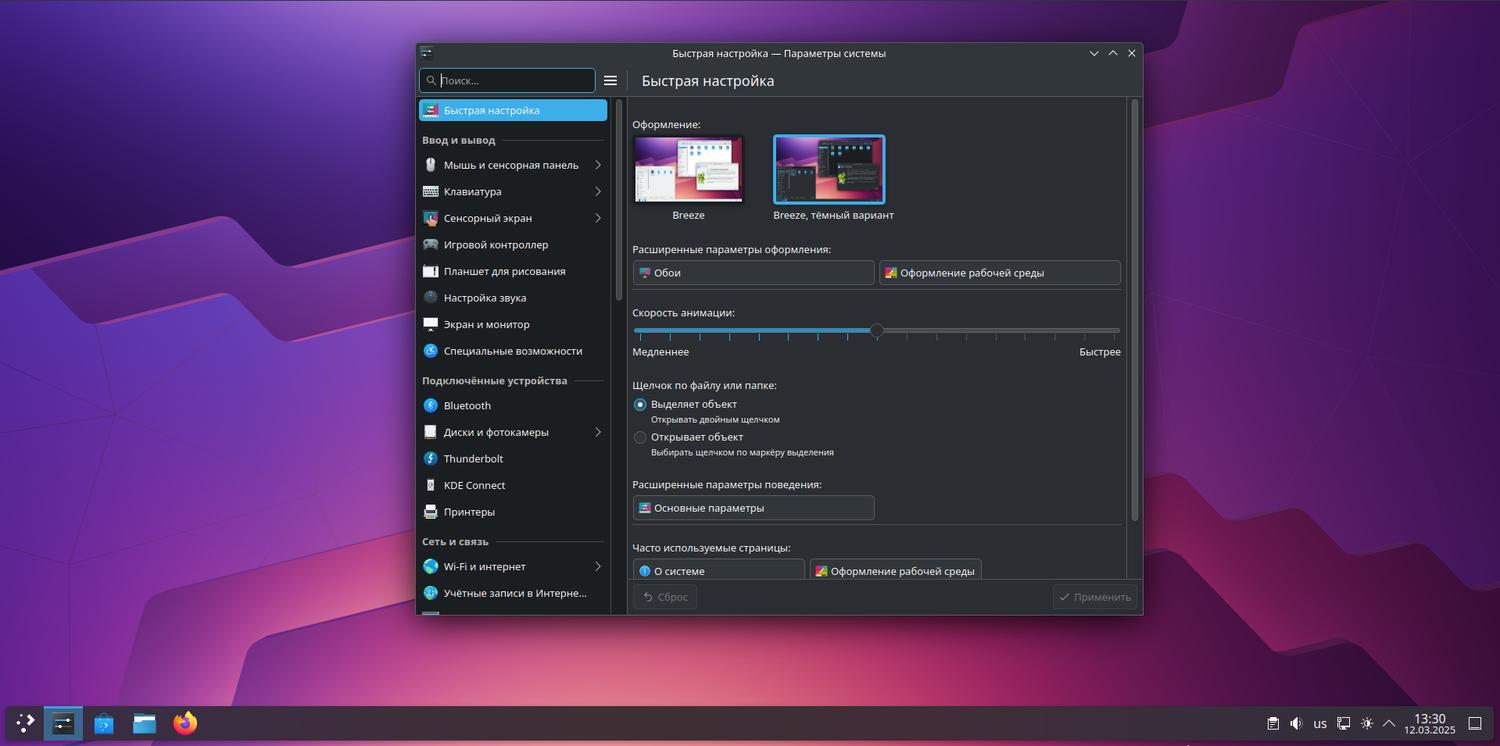Click the Основные параметры button
This screenshot has height=746, width=1500.
coord(753,508)
